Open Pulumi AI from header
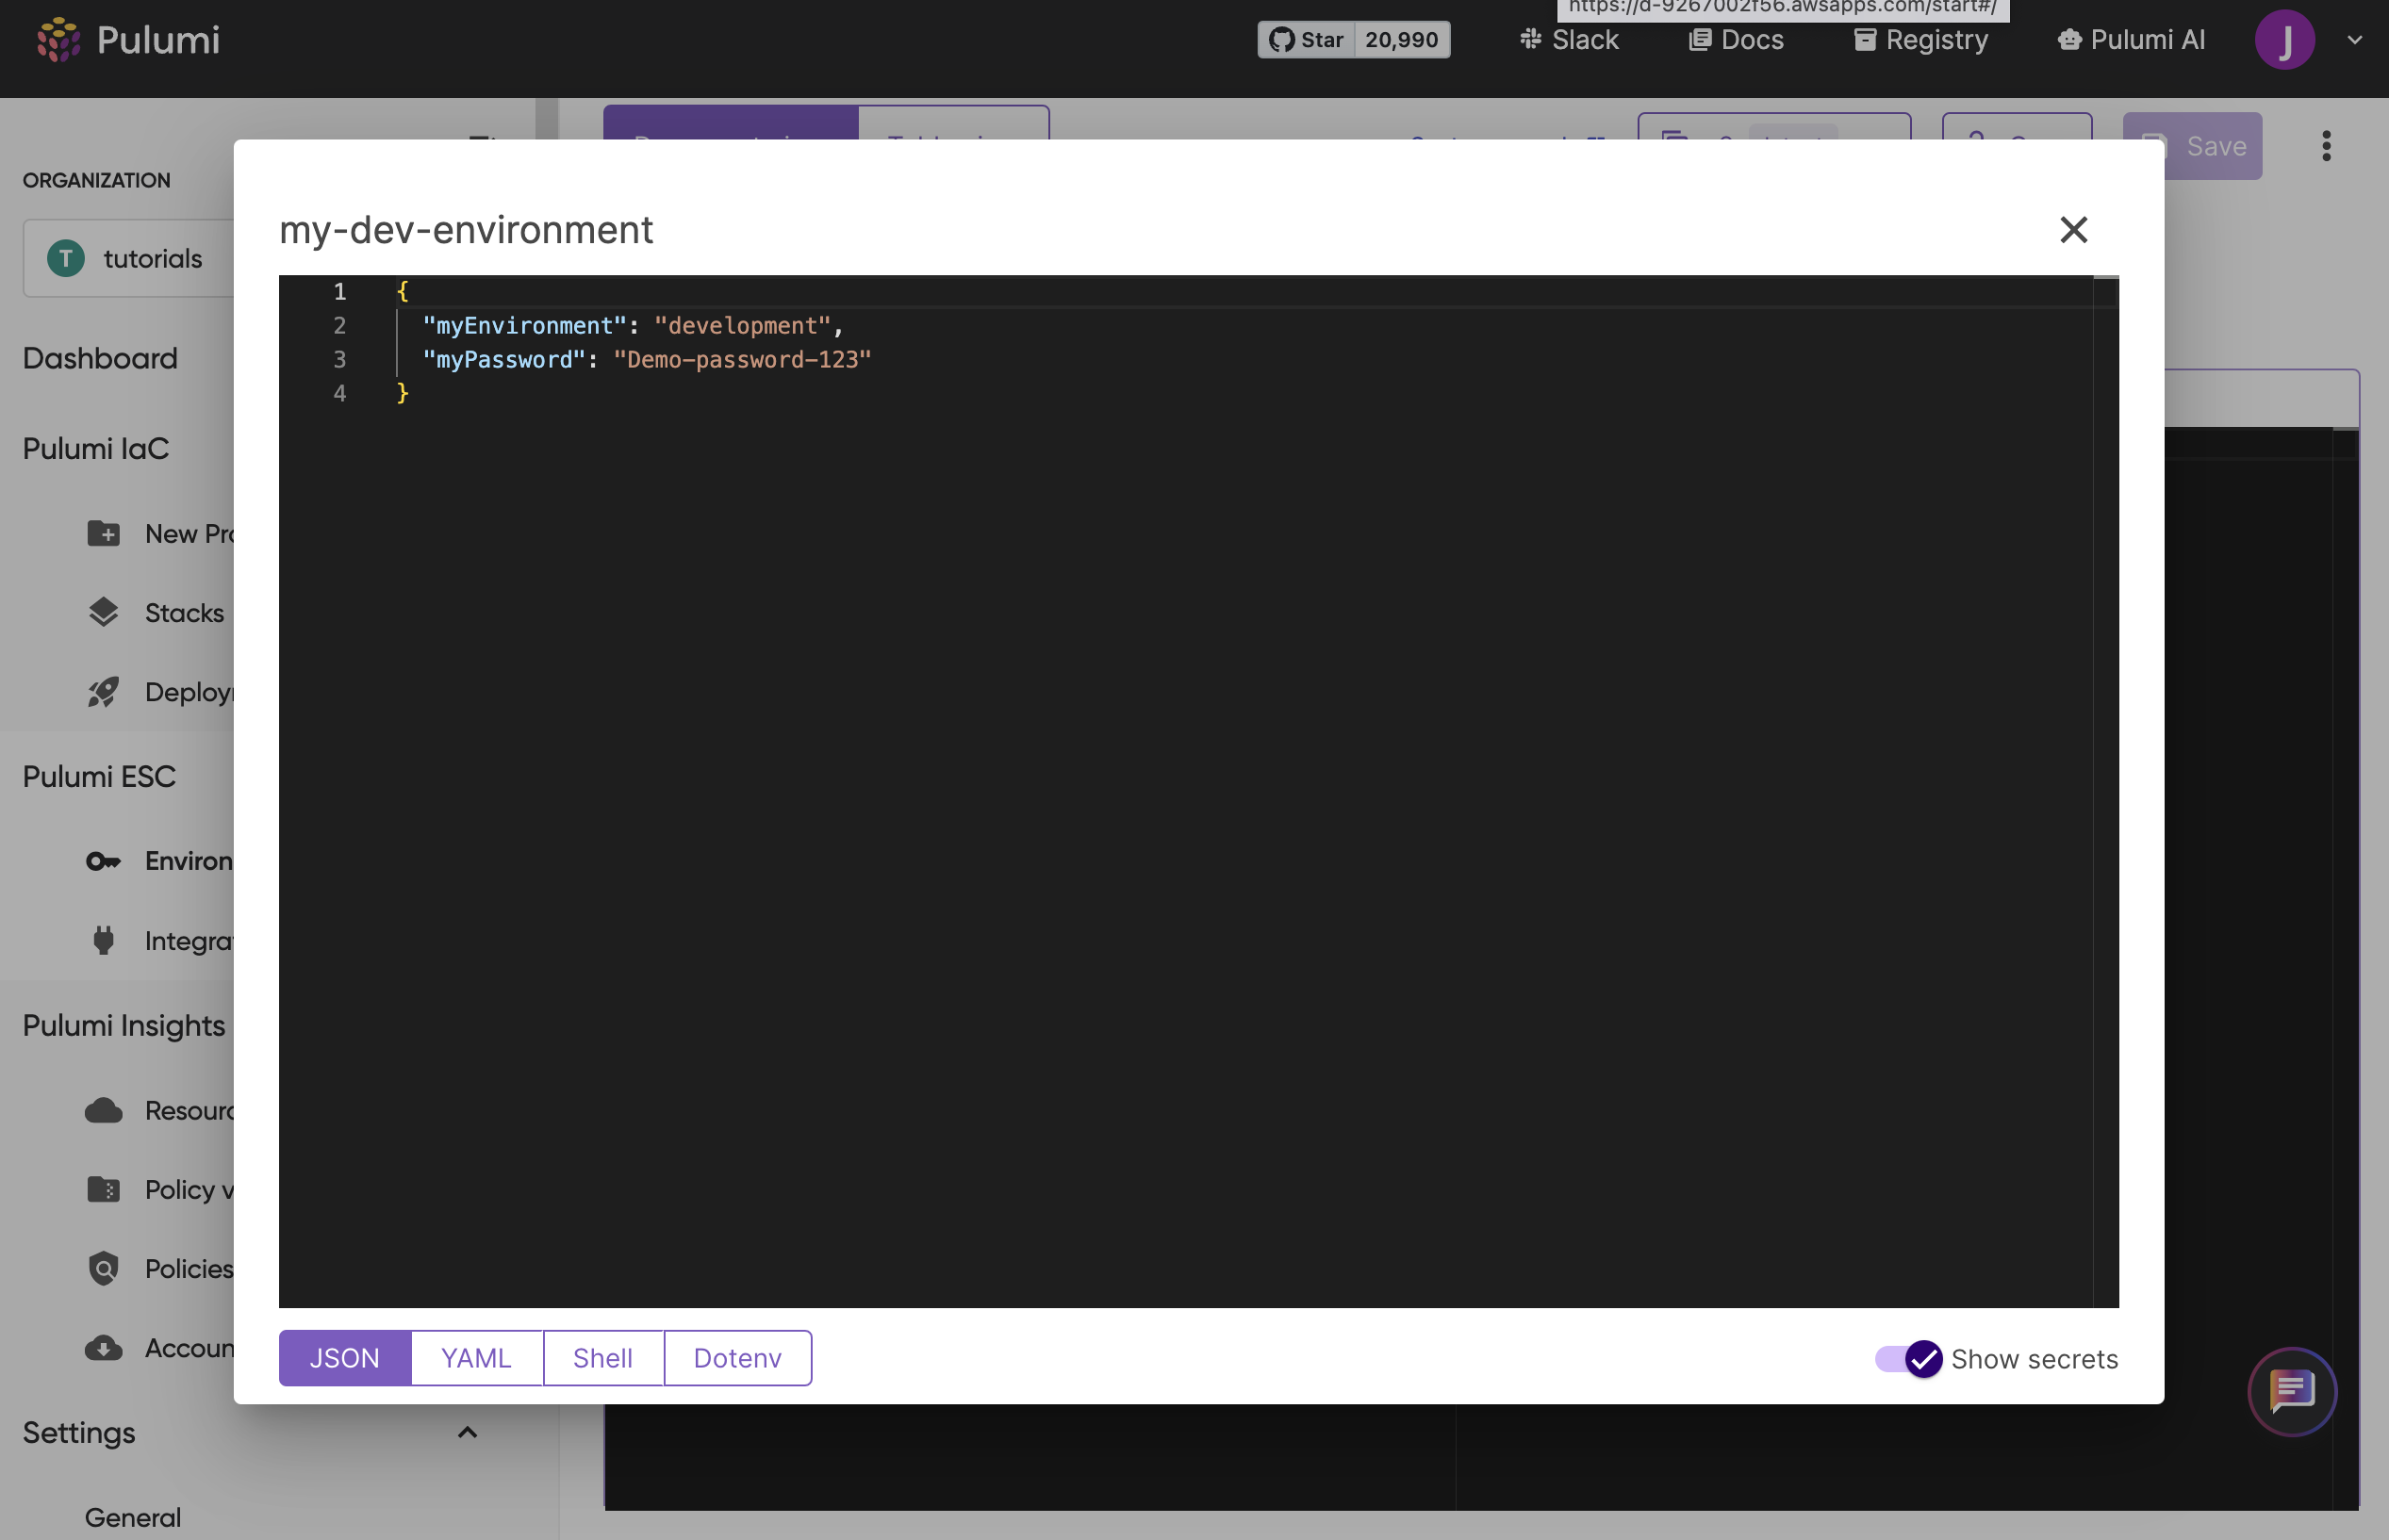 point(2130,40)
